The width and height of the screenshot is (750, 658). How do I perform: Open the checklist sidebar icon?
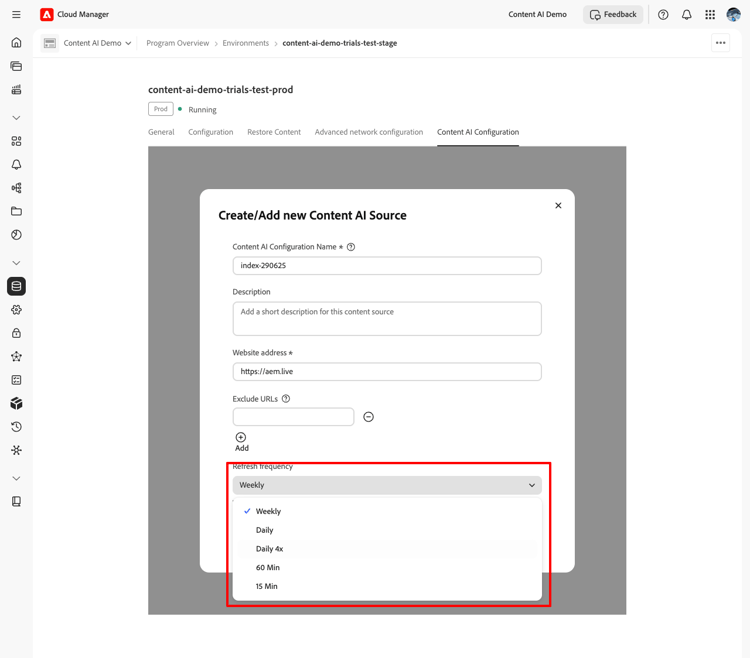click(x=16, y=380)
